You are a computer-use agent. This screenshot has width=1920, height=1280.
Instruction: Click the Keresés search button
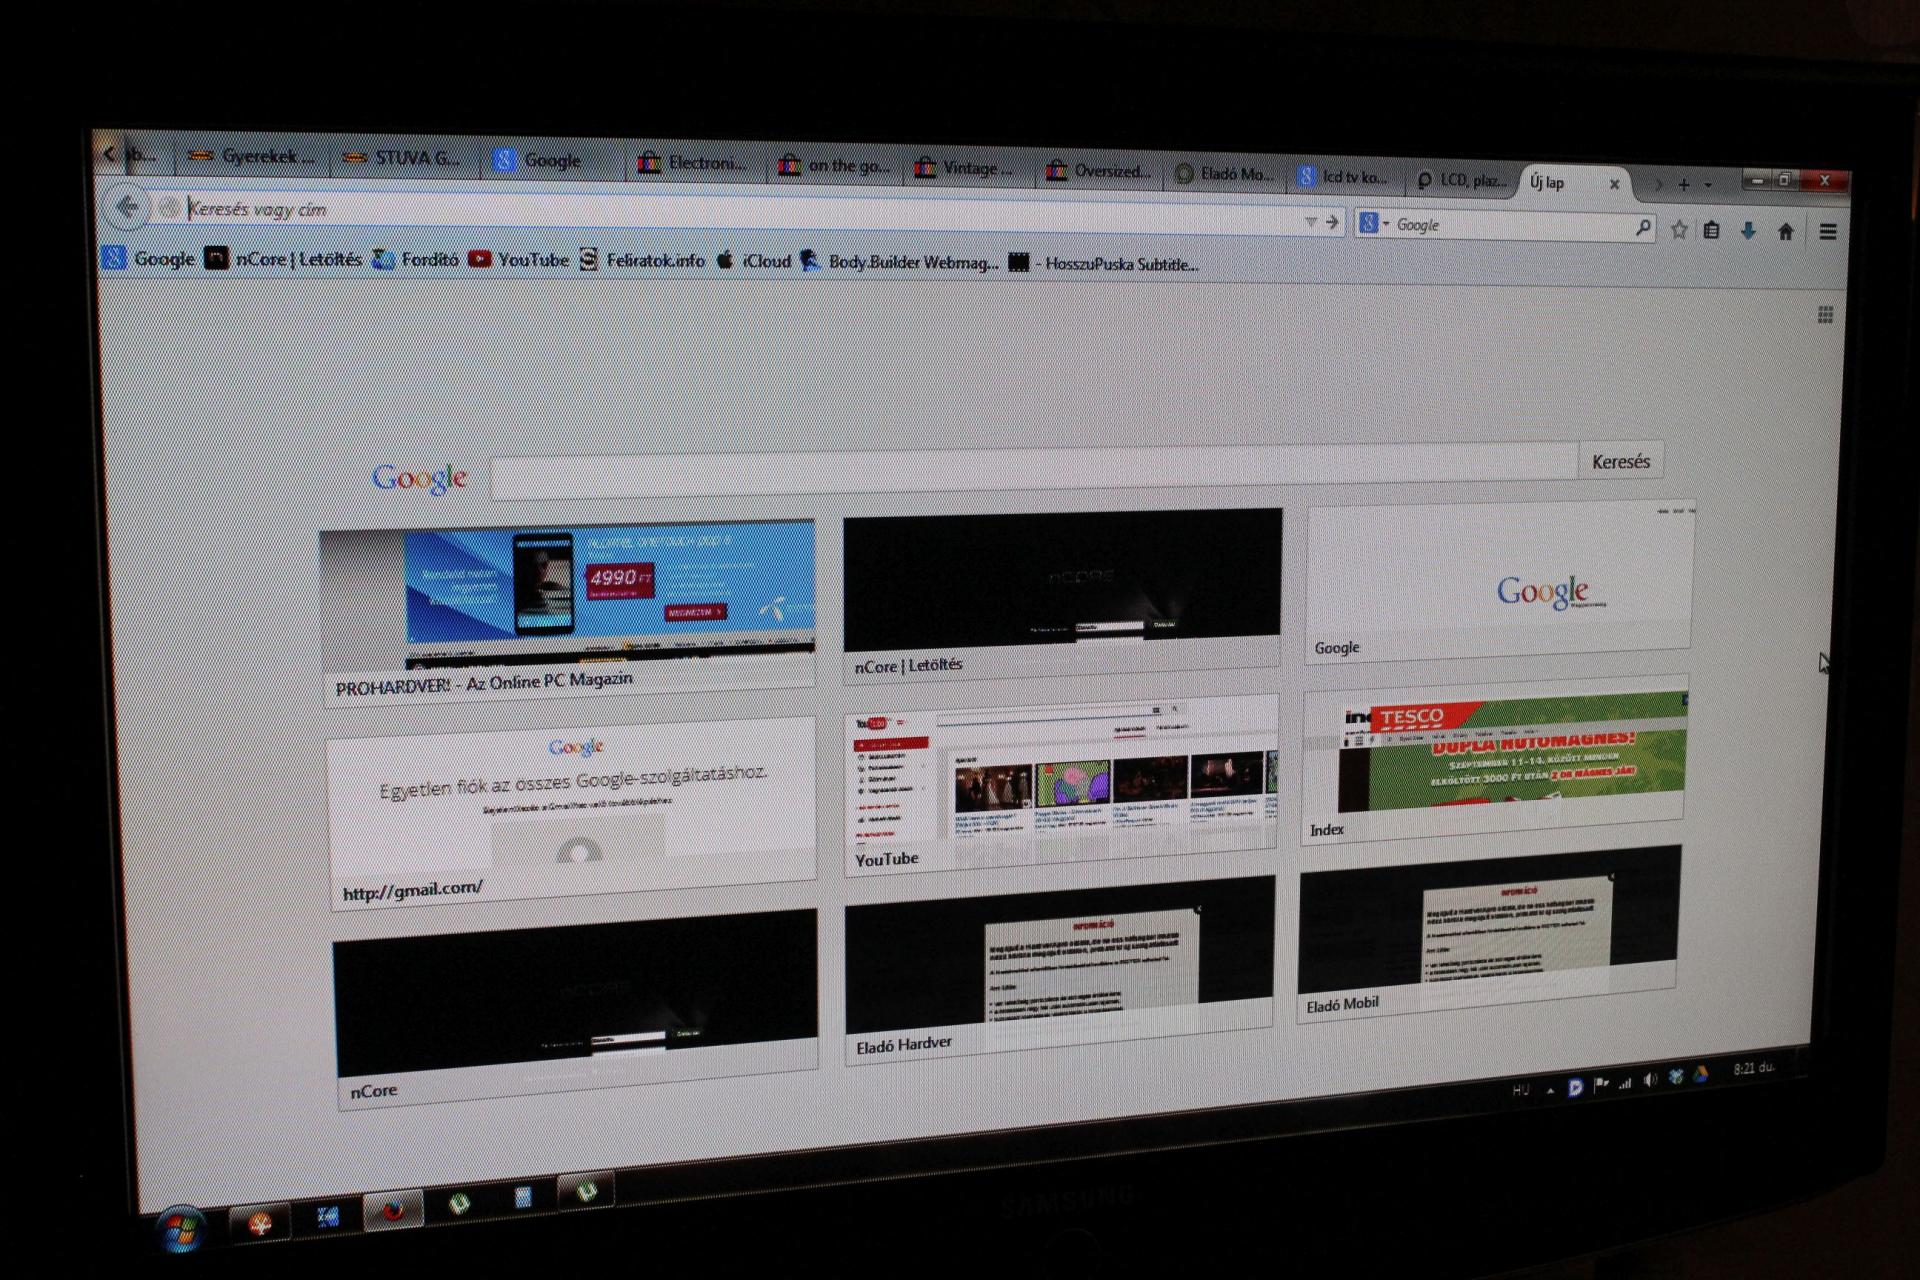(1620, 461)
